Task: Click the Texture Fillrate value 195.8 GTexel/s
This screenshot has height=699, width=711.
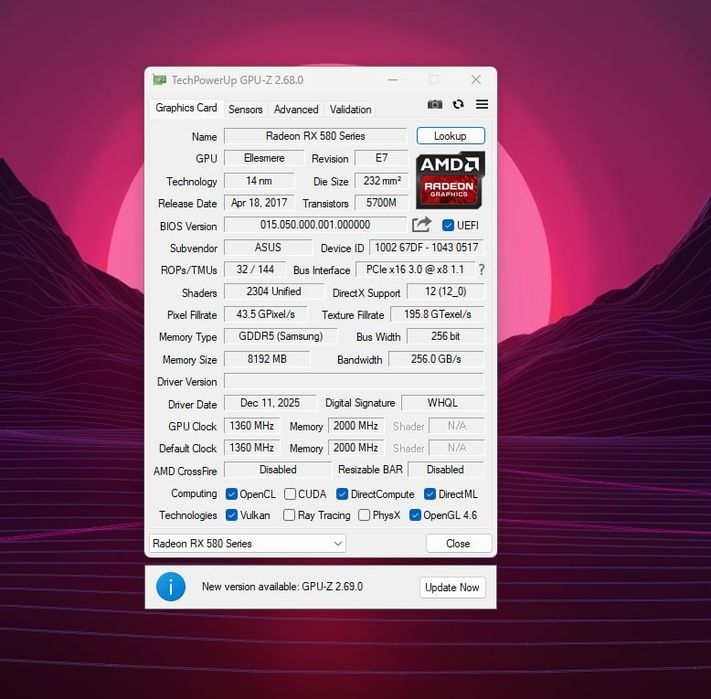Action: 438,314
